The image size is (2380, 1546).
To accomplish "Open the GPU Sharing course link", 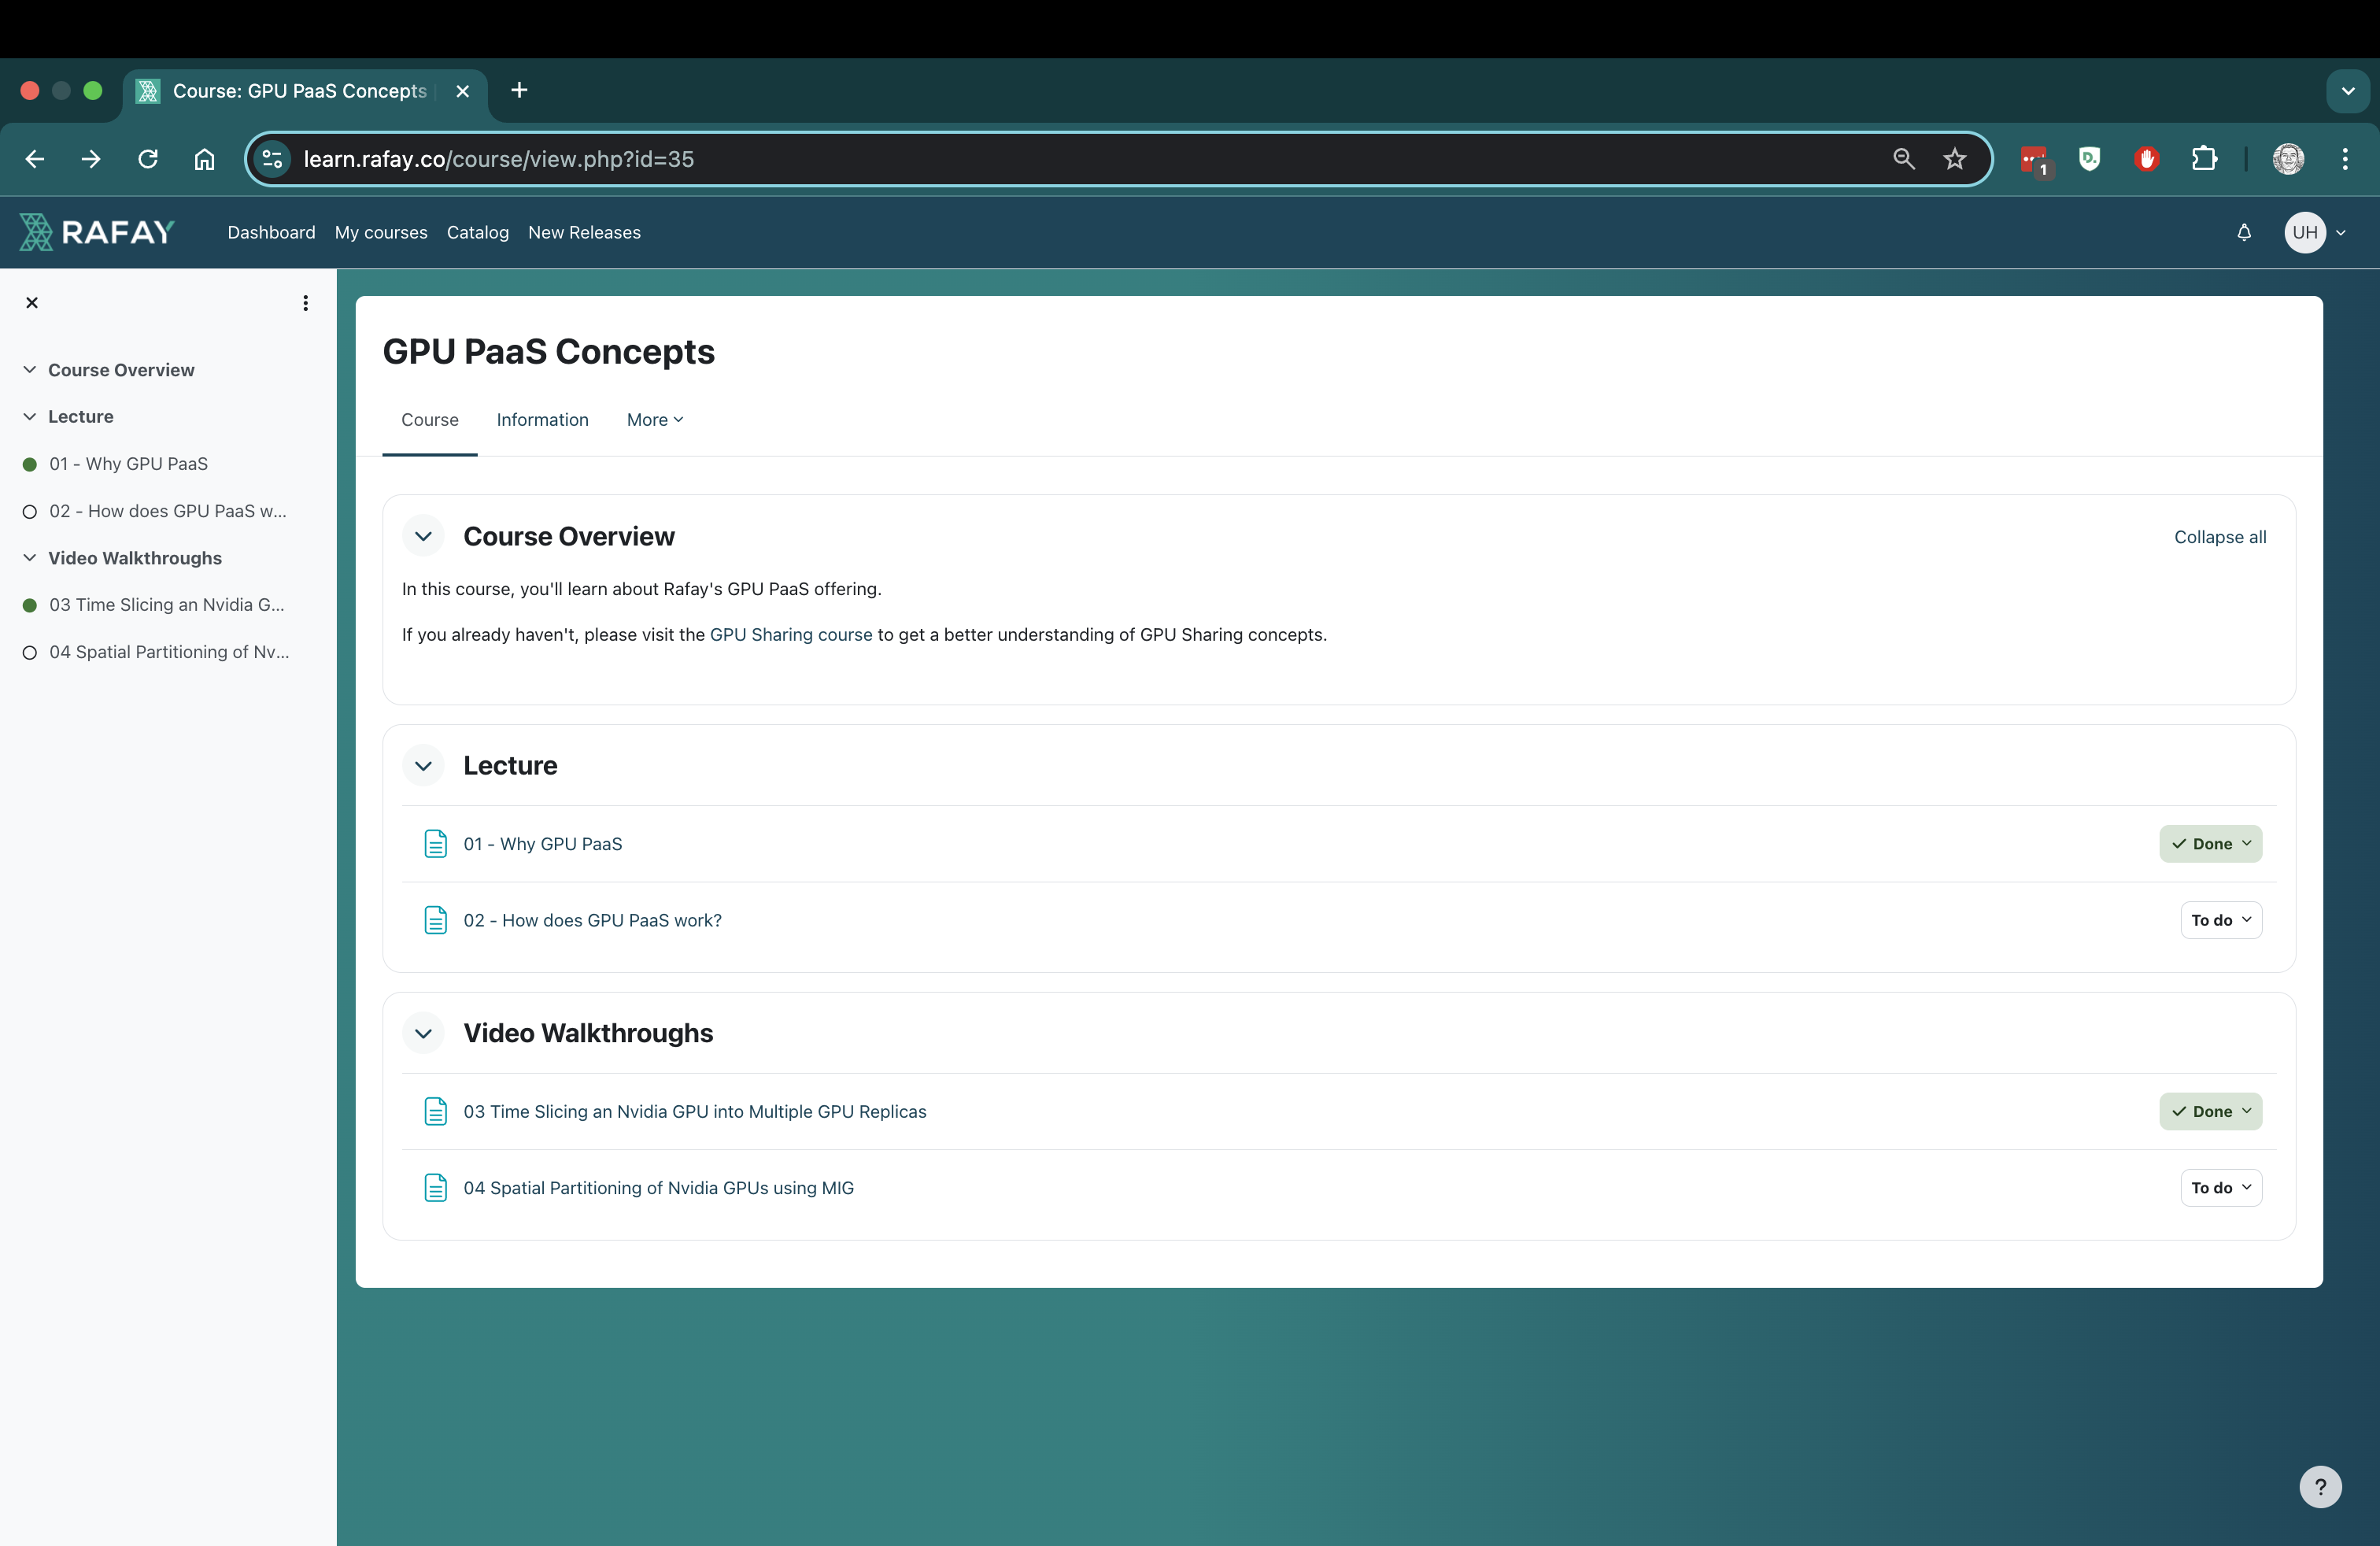I will [791, 635].
